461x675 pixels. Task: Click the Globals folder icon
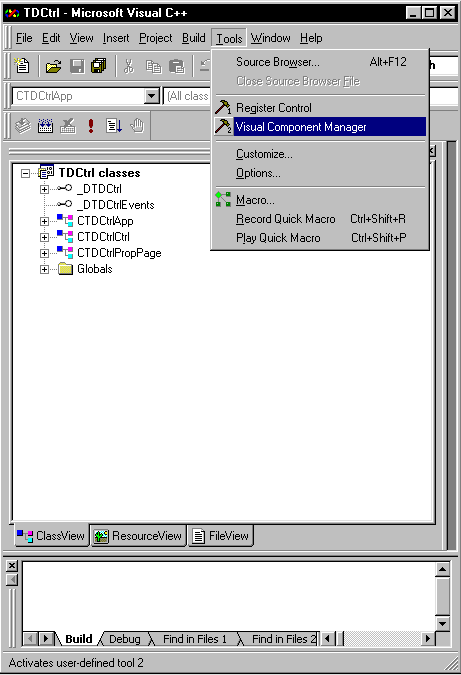pos(65,269)
